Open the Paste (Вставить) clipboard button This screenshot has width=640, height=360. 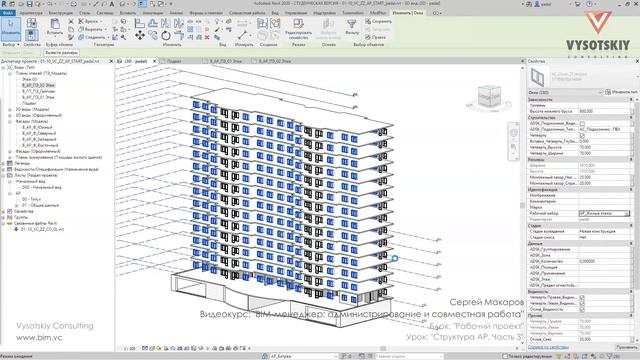(55, 27)
